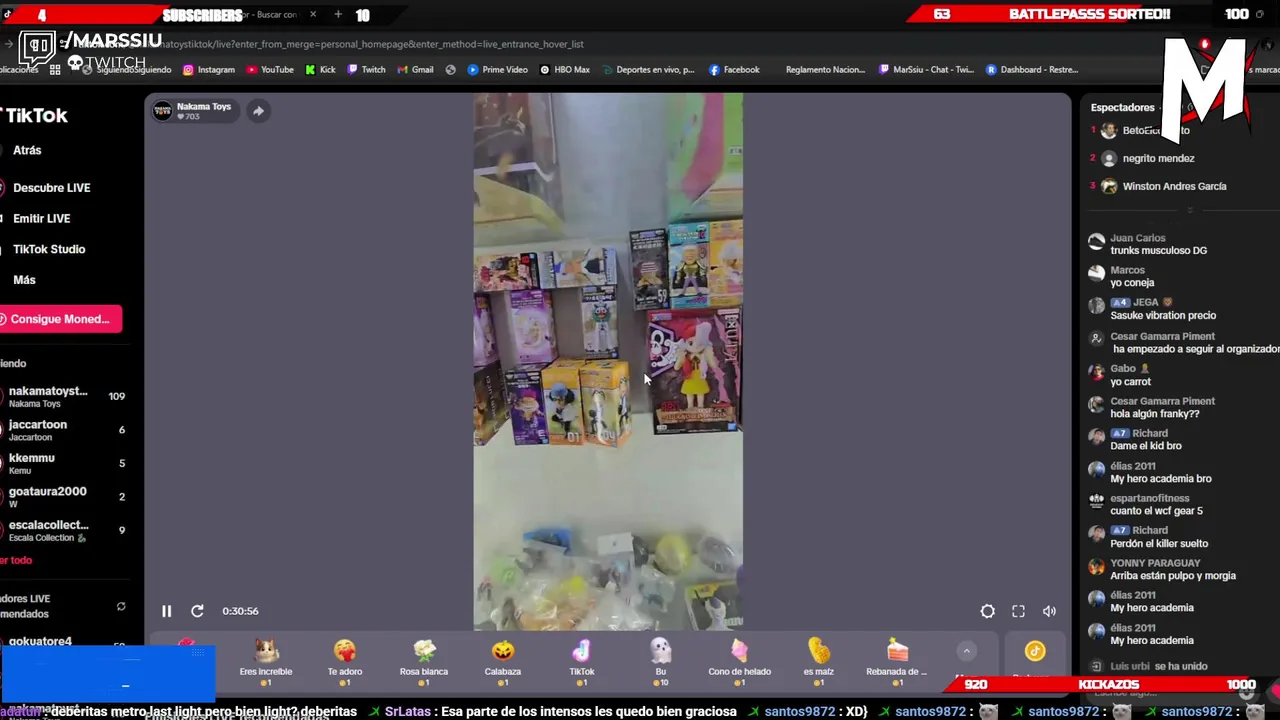
Task: Click the Ver todo link
Action: pyautogui.click(x=17, y=561)
